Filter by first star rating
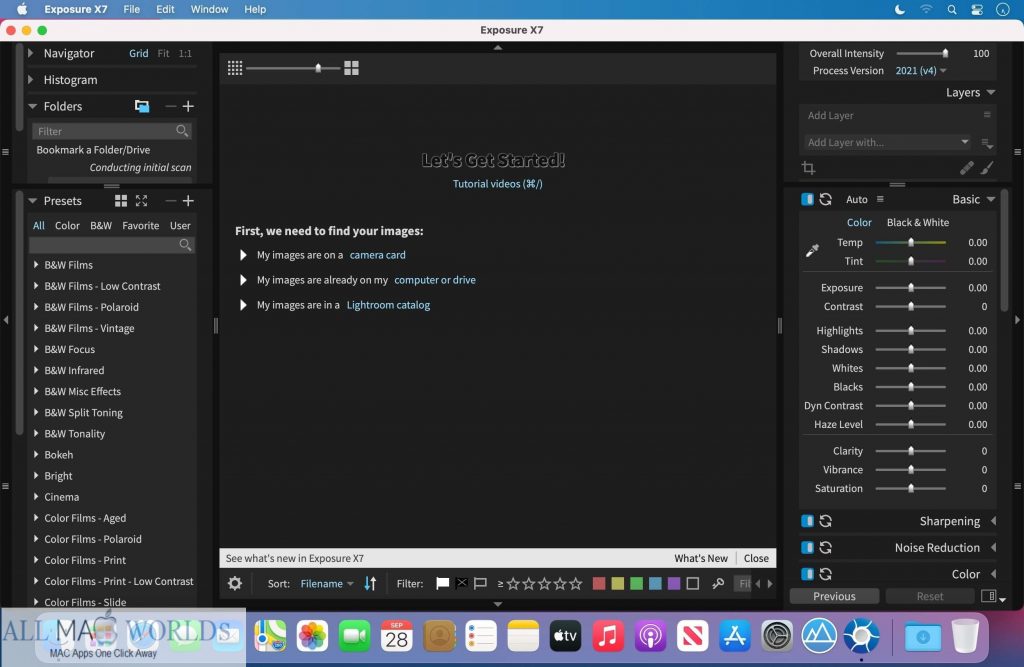 pyautogui.click(x=513, y=583)
